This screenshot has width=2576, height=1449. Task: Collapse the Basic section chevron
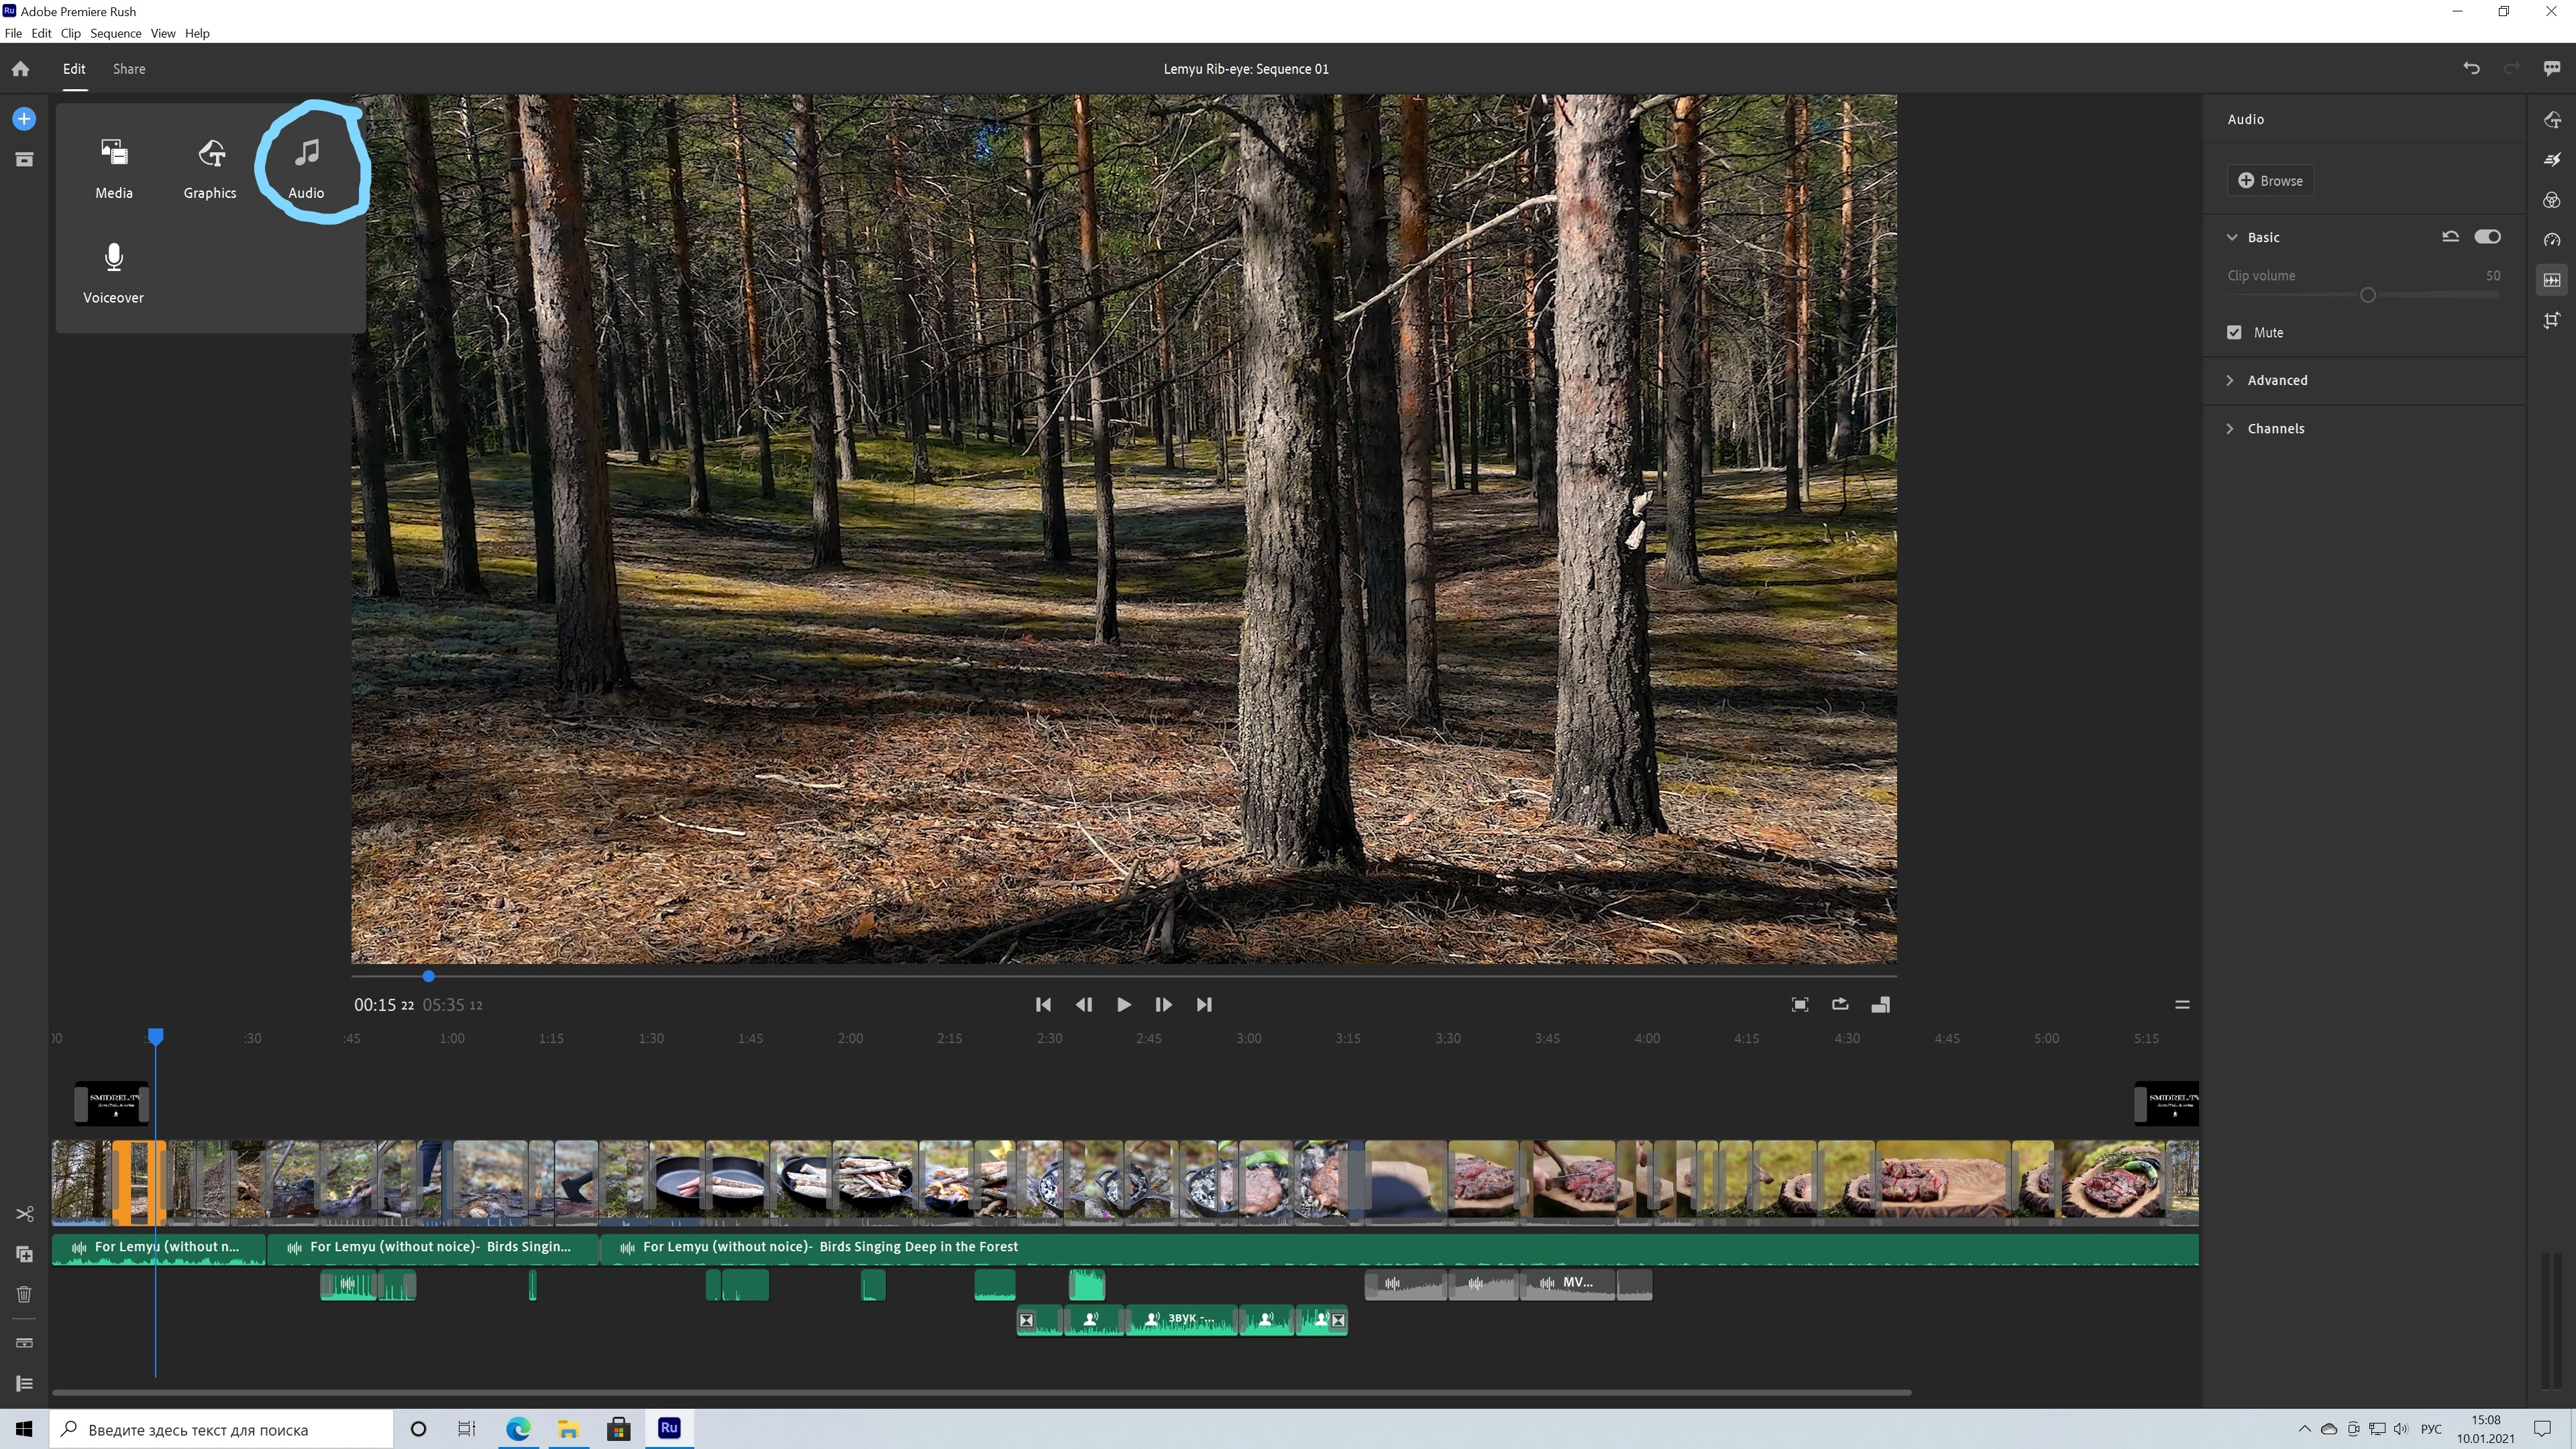click(x=2232, y=238)
